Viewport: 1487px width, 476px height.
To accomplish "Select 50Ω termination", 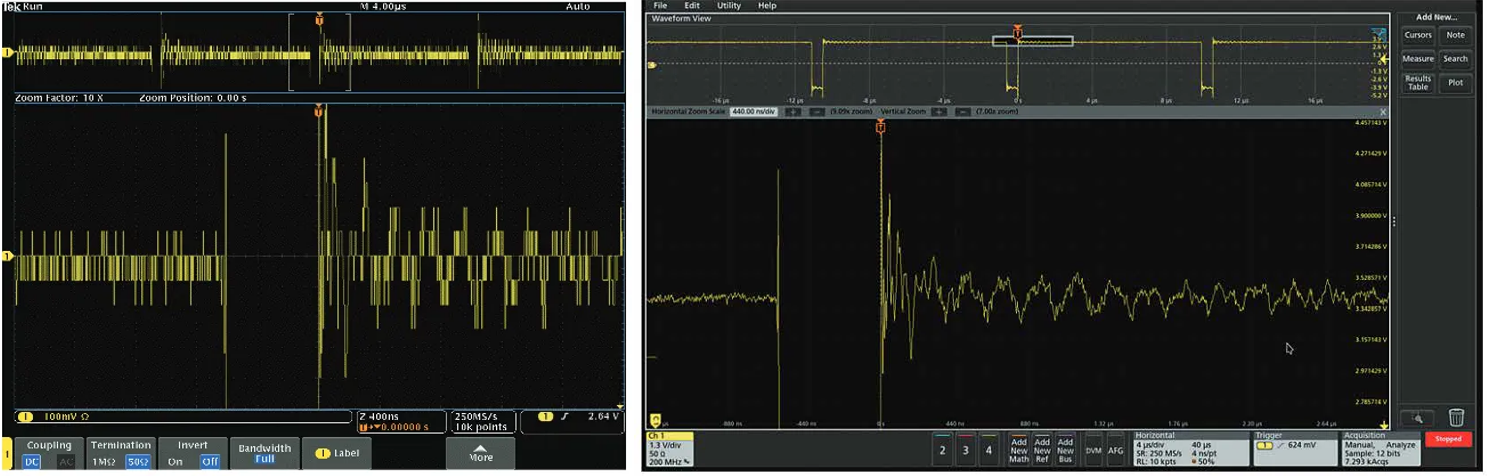I will pyautogui.click(x=137, y=461).
